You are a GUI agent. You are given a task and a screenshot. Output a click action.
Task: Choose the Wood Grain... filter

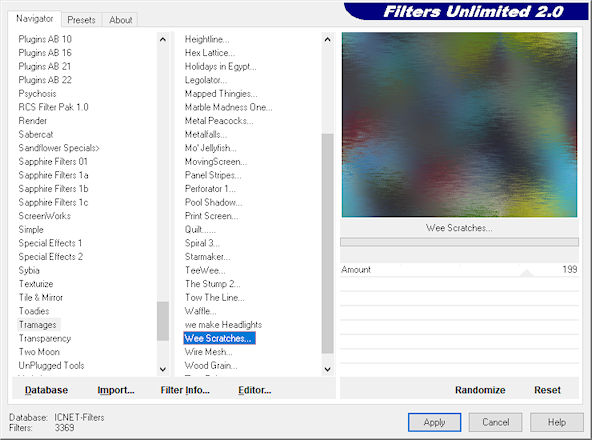[211, 365]
